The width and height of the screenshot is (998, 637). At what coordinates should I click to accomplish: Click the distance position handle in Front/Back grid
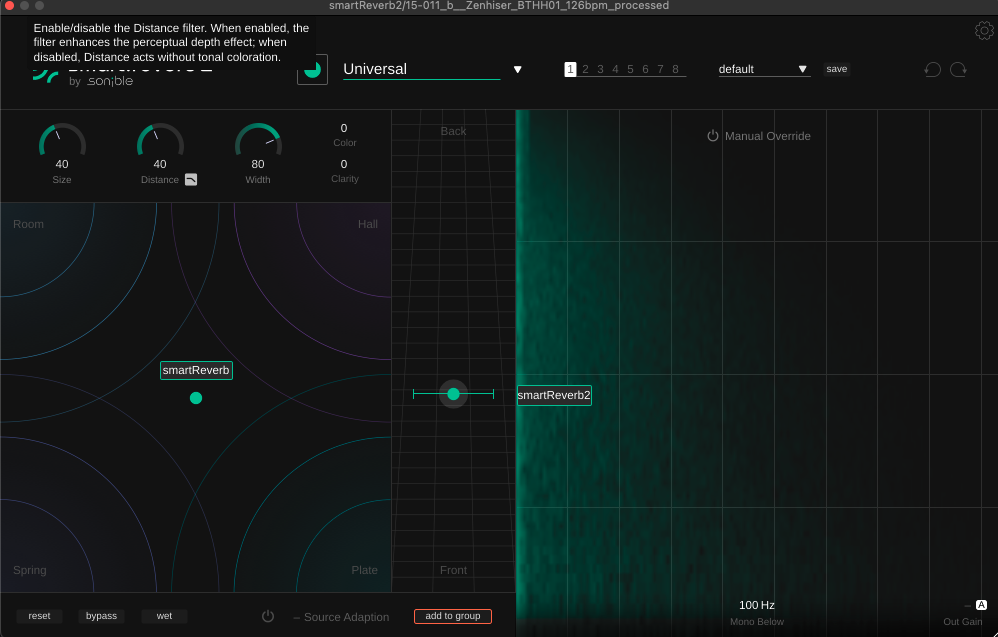click(453, 395)
